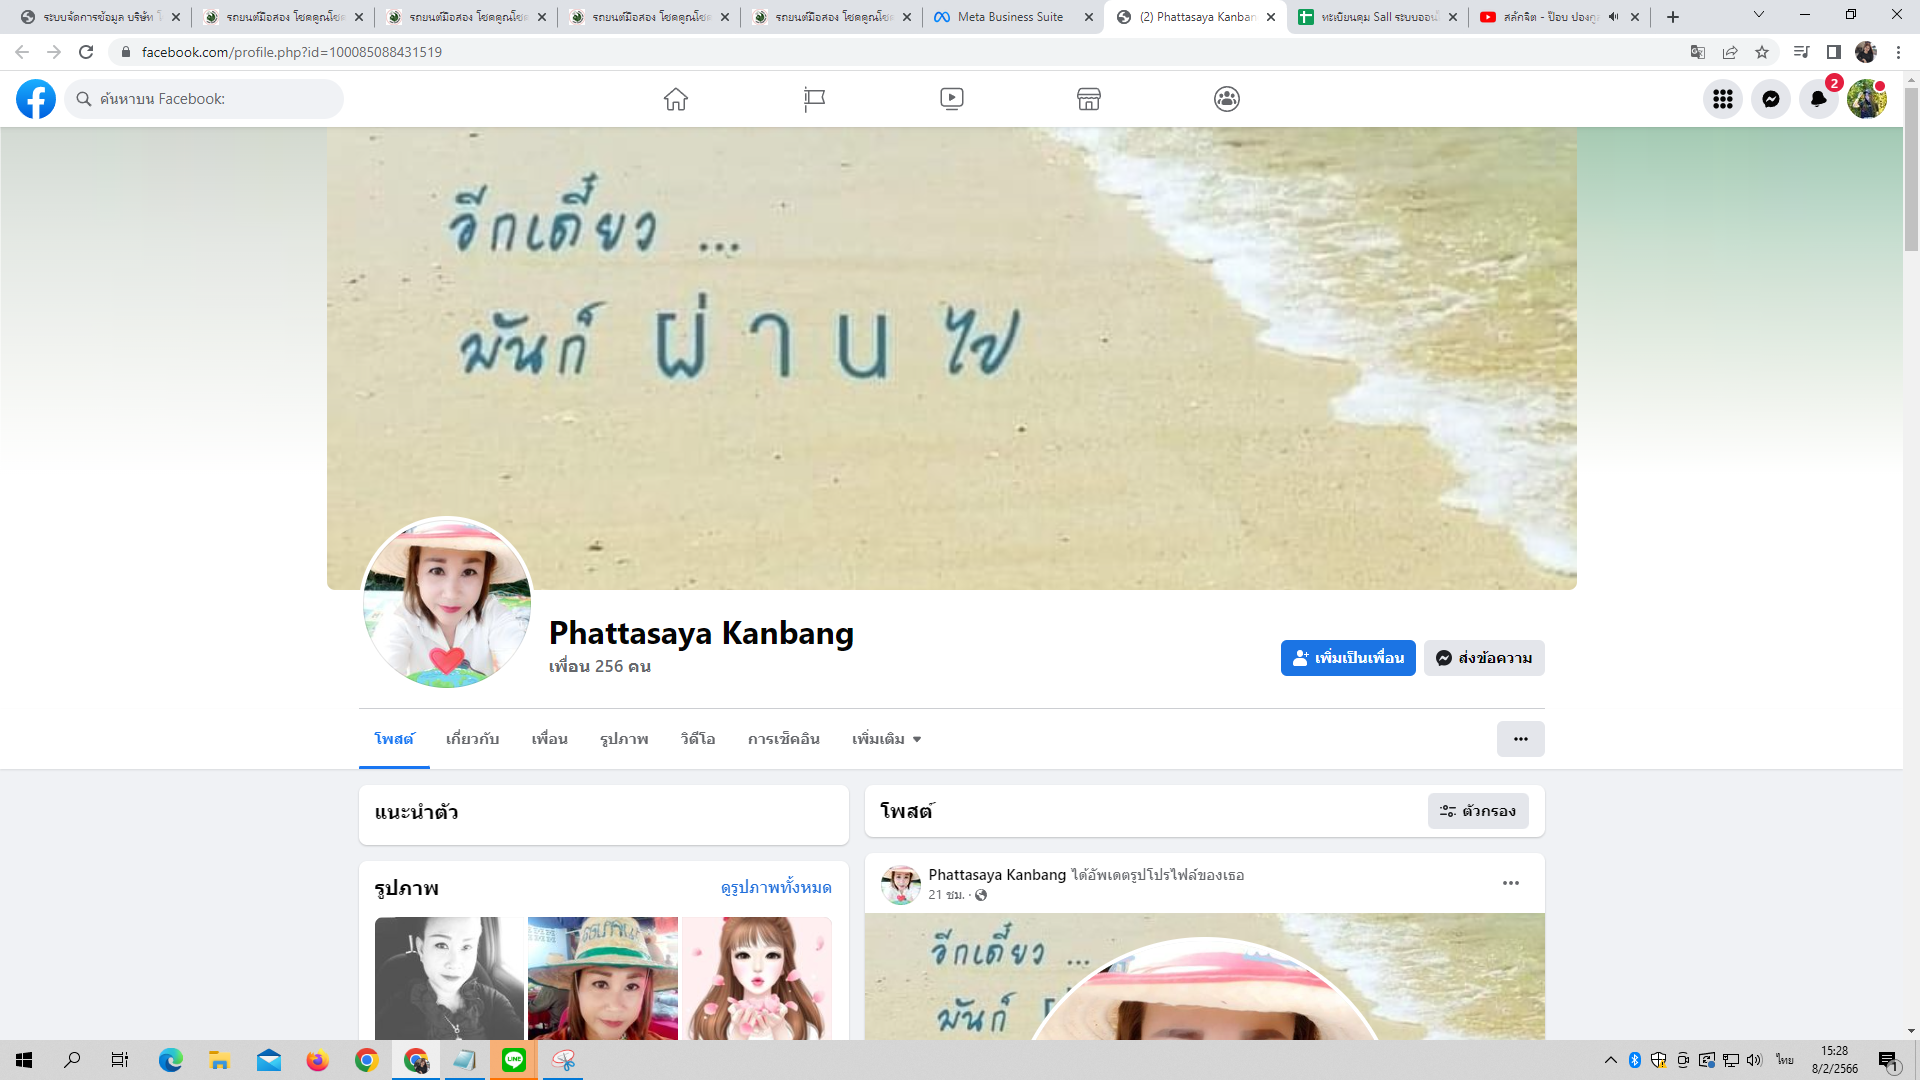1920x1080 pixels.
Task: Open the notifications bell
Action: tap(1819, 99)
